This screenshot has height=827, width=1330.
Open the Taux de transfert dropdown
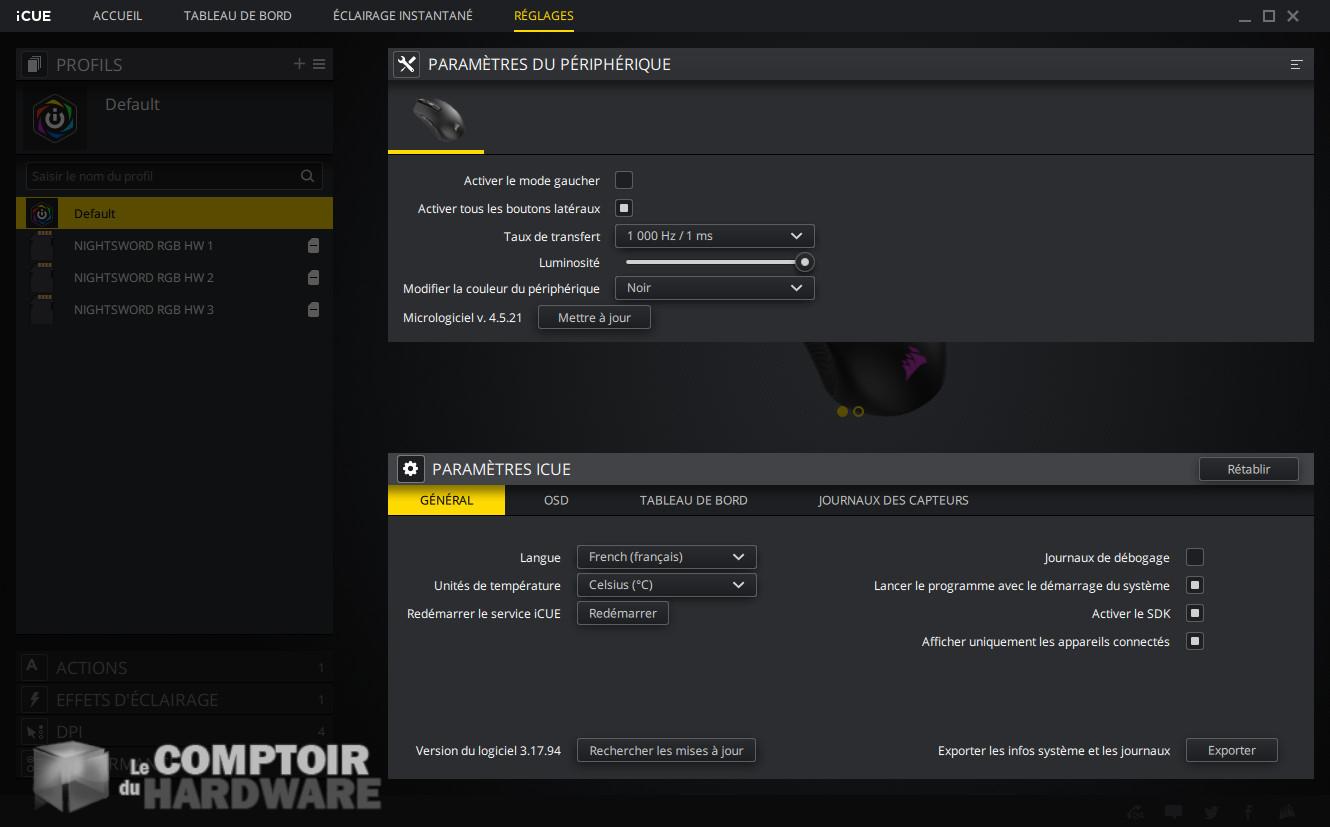point(714,235)
